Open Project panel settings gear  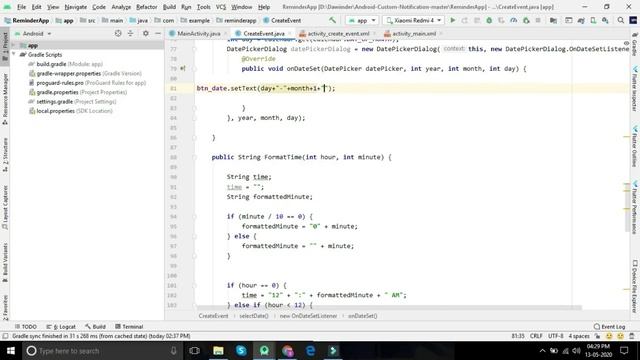(x=146, y=33)
